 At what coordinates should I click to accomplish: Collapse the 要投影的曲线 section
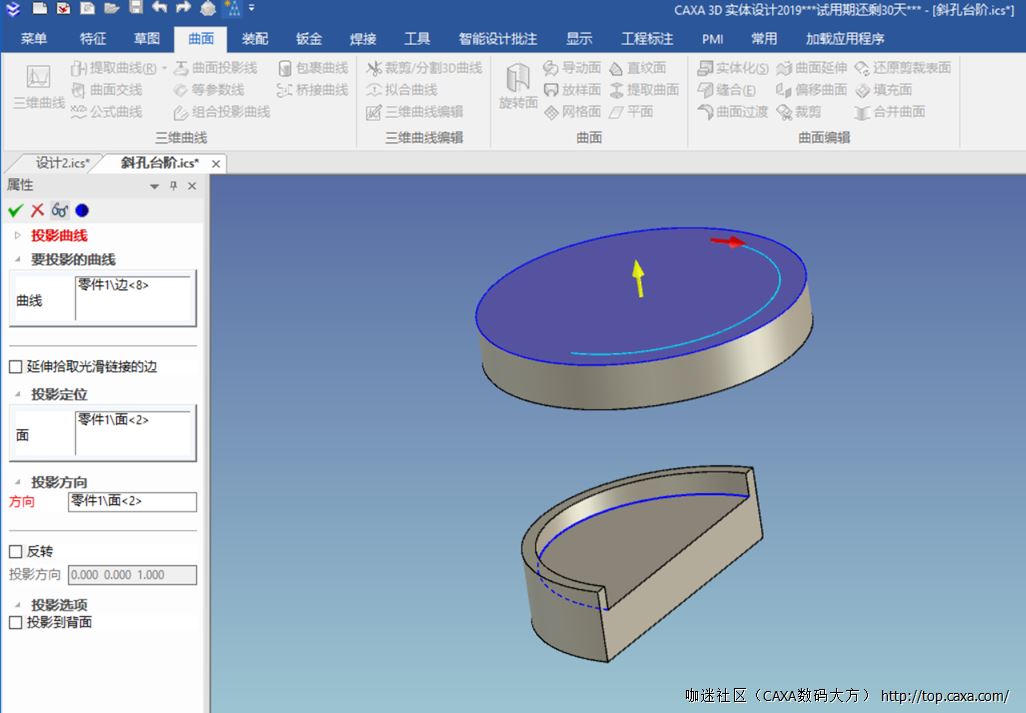tap(18, 260)
